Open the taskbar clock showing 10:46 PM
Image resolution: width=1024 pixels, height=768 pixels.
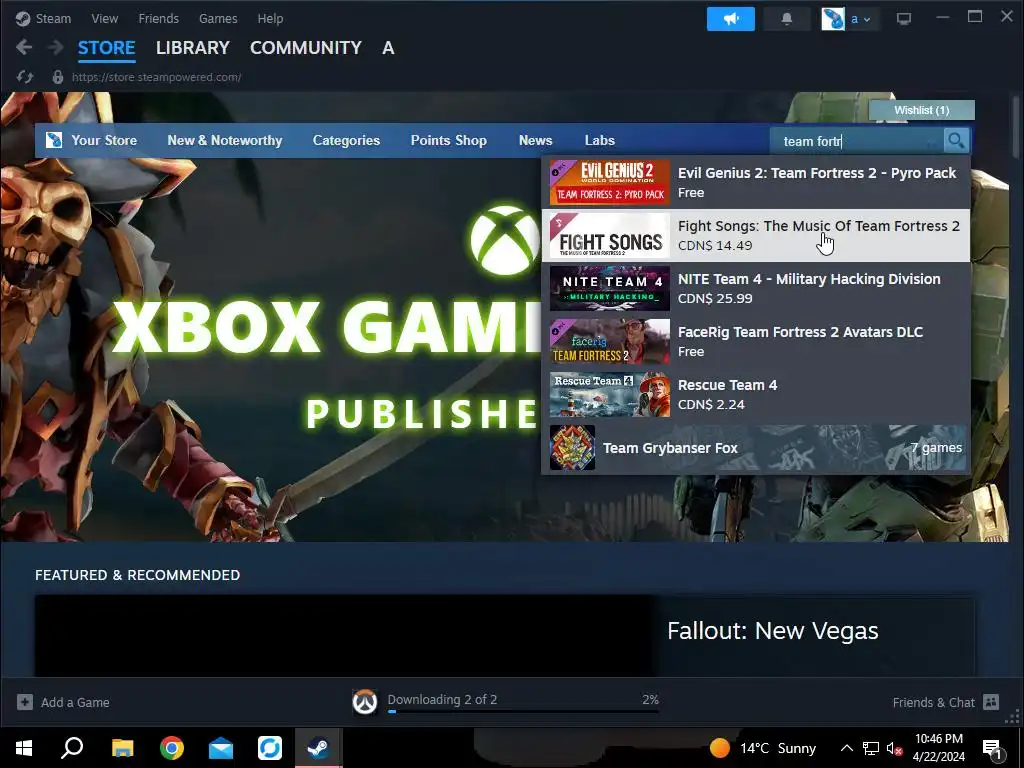click(938, 748)
